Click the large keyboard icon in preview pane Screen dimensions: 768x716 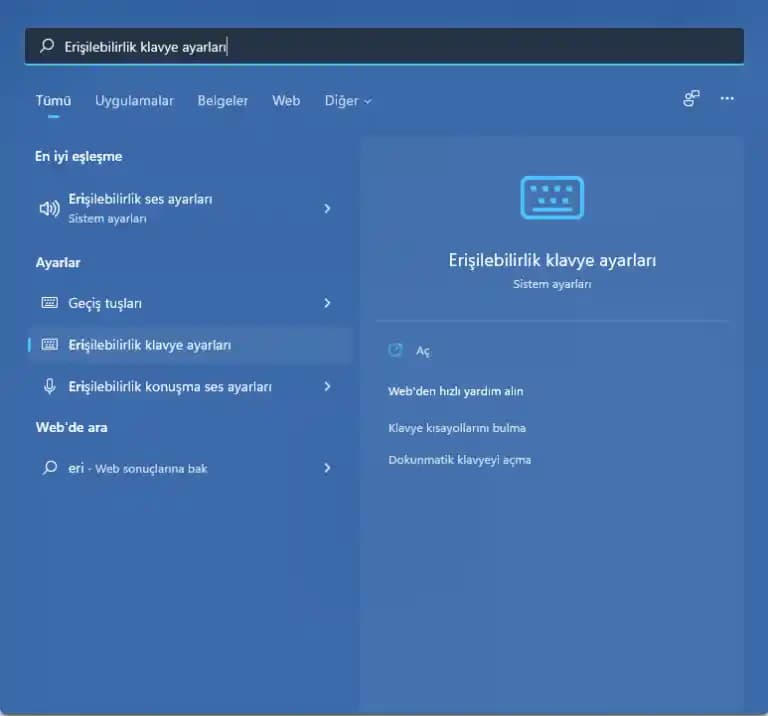point(552,198)
